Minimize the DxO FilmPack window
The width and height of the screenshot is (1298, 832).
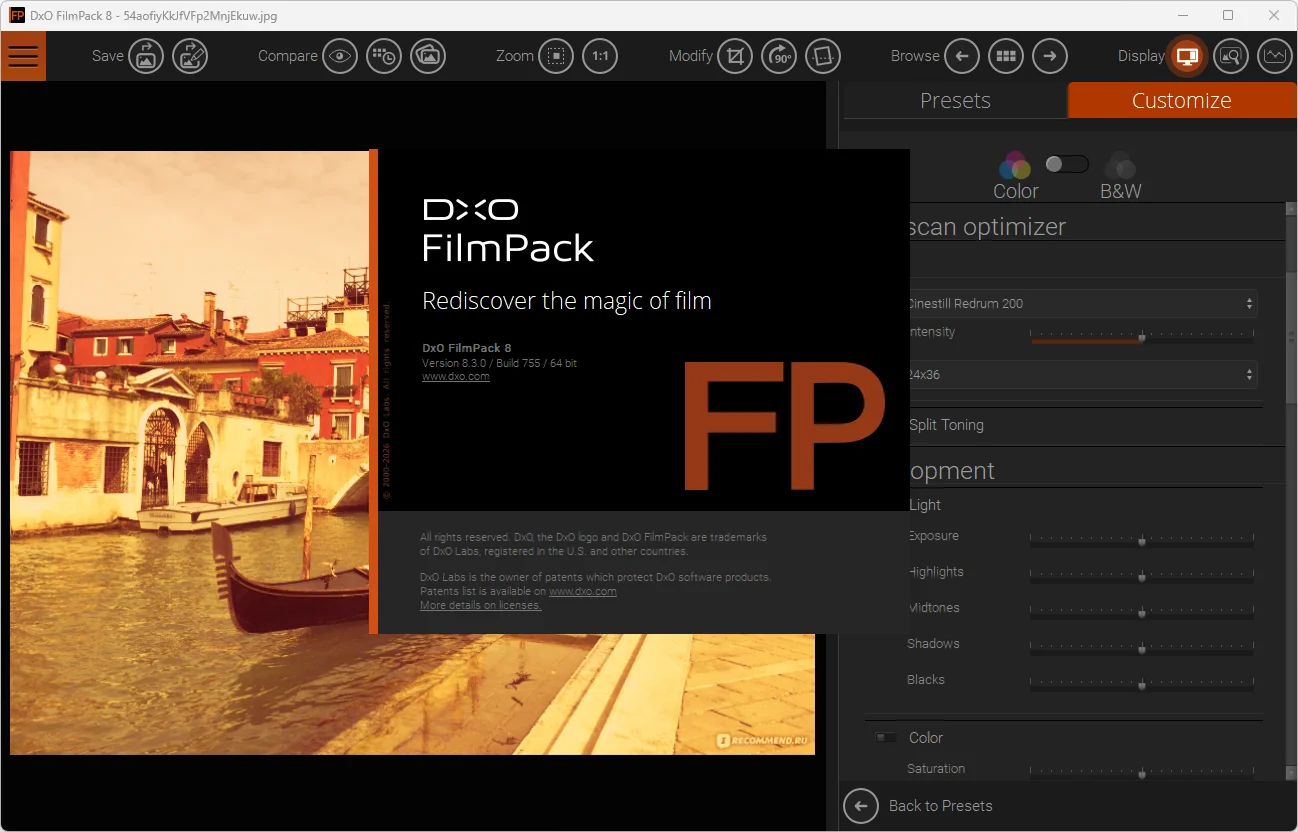(1182, 16)
